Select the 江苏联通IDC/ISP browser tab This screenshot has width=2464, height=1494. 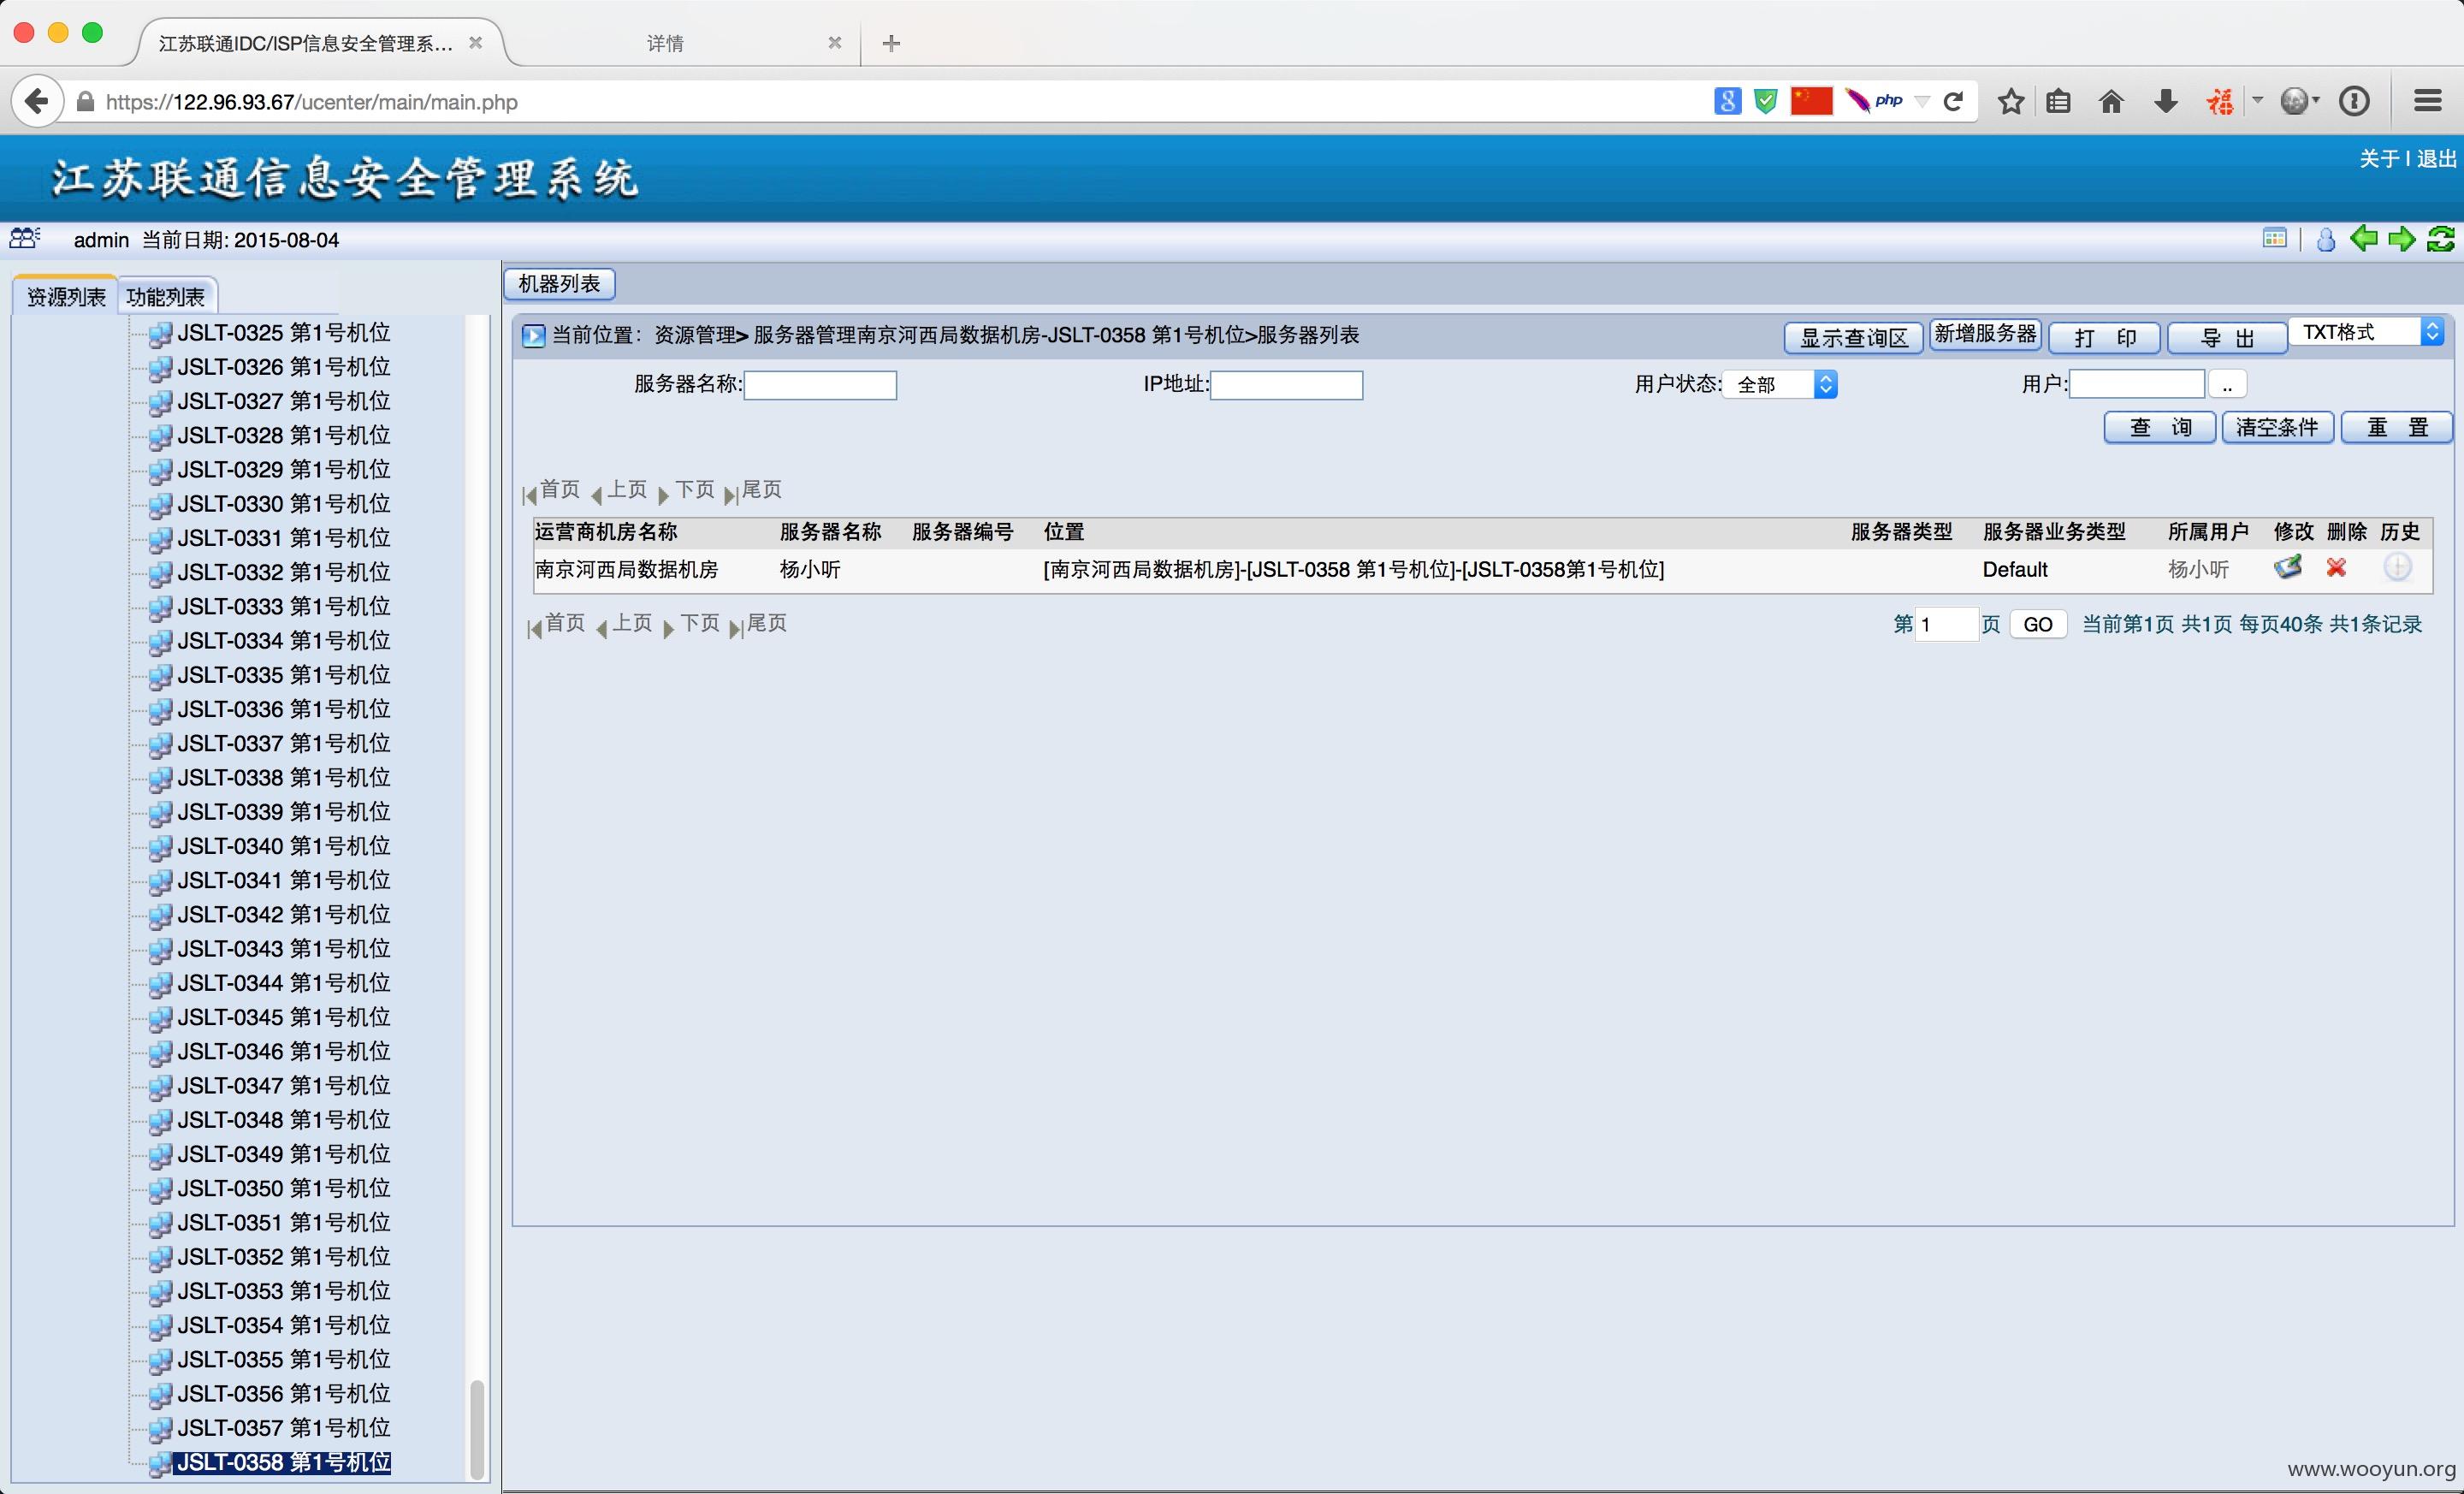point(306,43)
